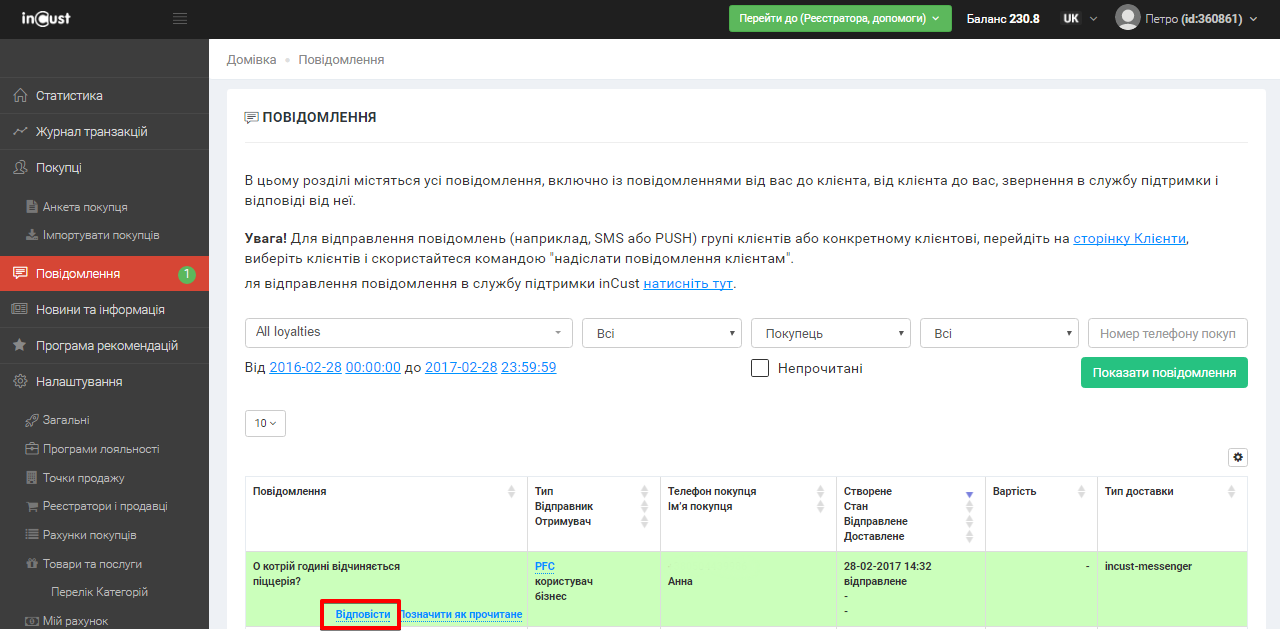The image size is (1280, 635).
Task: Click the Статистика home icon
Action: click(x=19, y=96)
